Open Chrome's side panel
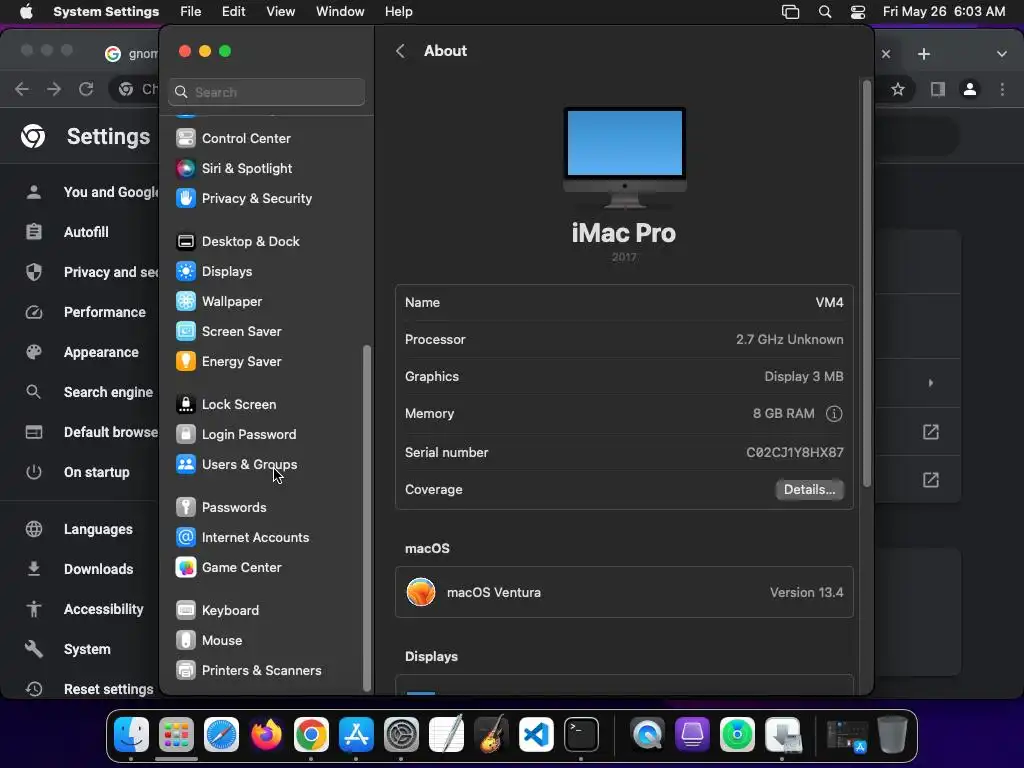Screen dimensions: 1024x768 click(x=938, y=89)
